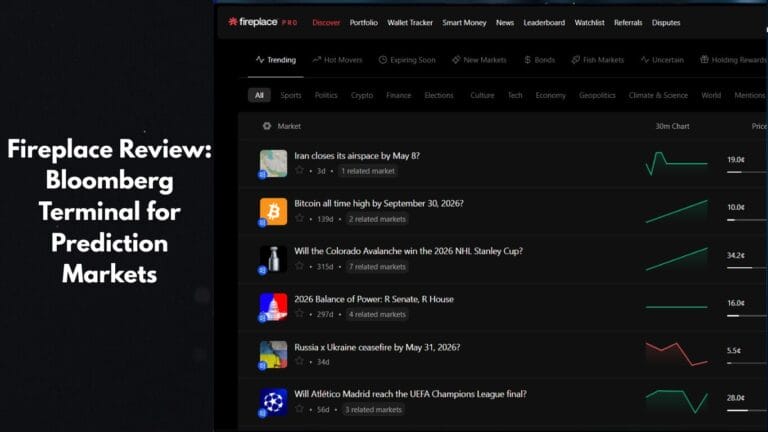Star the 2026 Balance of Power market
Screen dimensions: 768x432
(299, 313)
